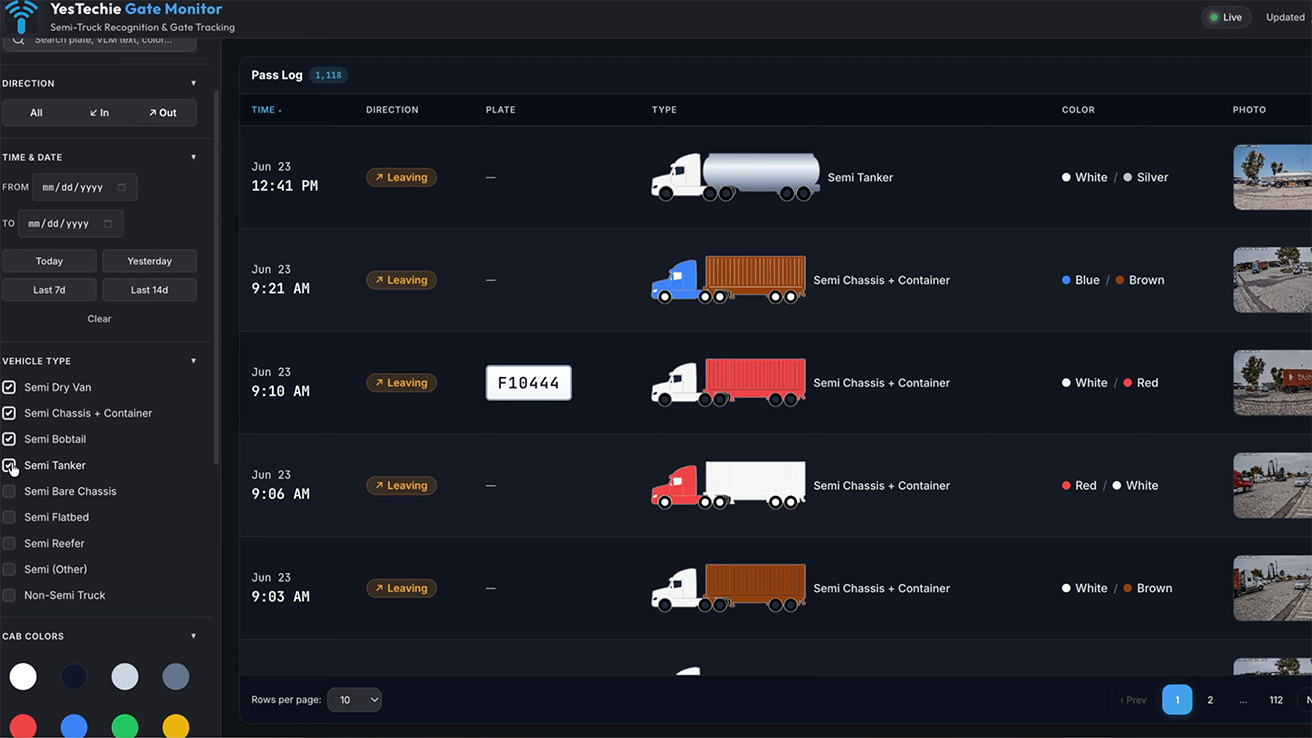Open the photo thumbnail in the 12:41 PM row
1312x738 pixels.
1272,177
